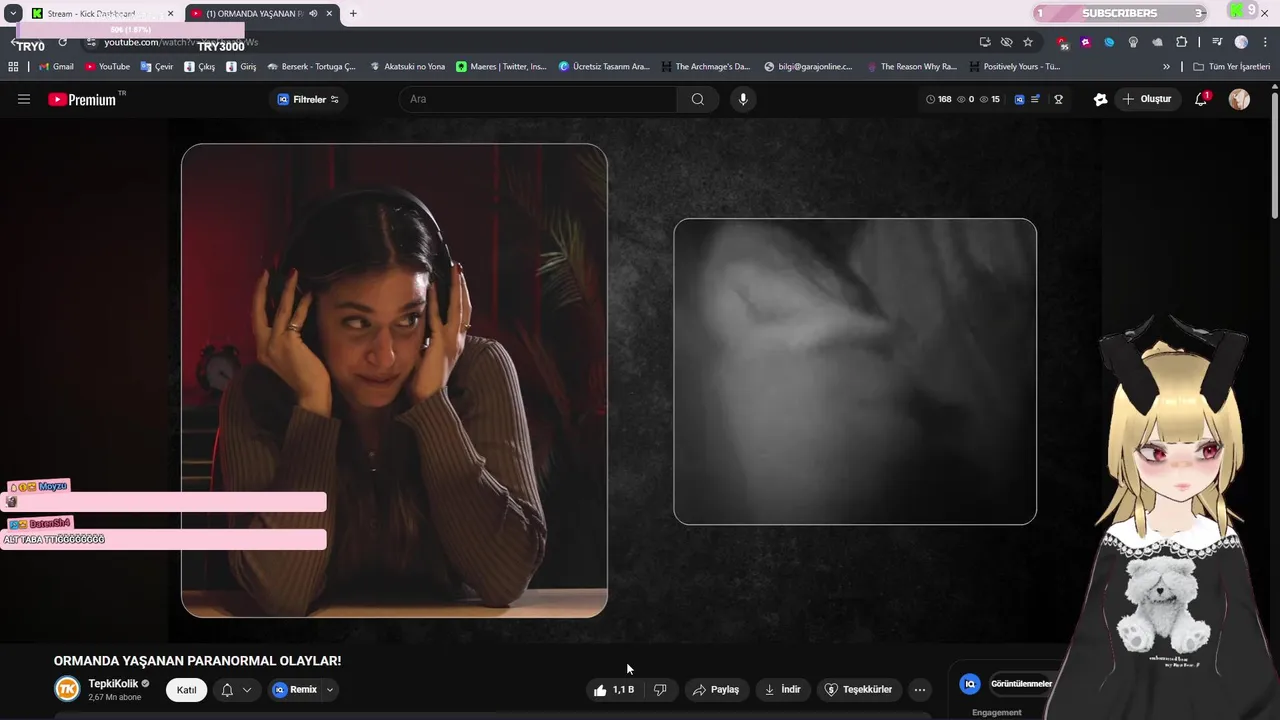Image resolution: width=1280 pixels, height=720 pixels.
Task: Open the YouTube hamburger guide menu
Action: click(x=24, y=99)
